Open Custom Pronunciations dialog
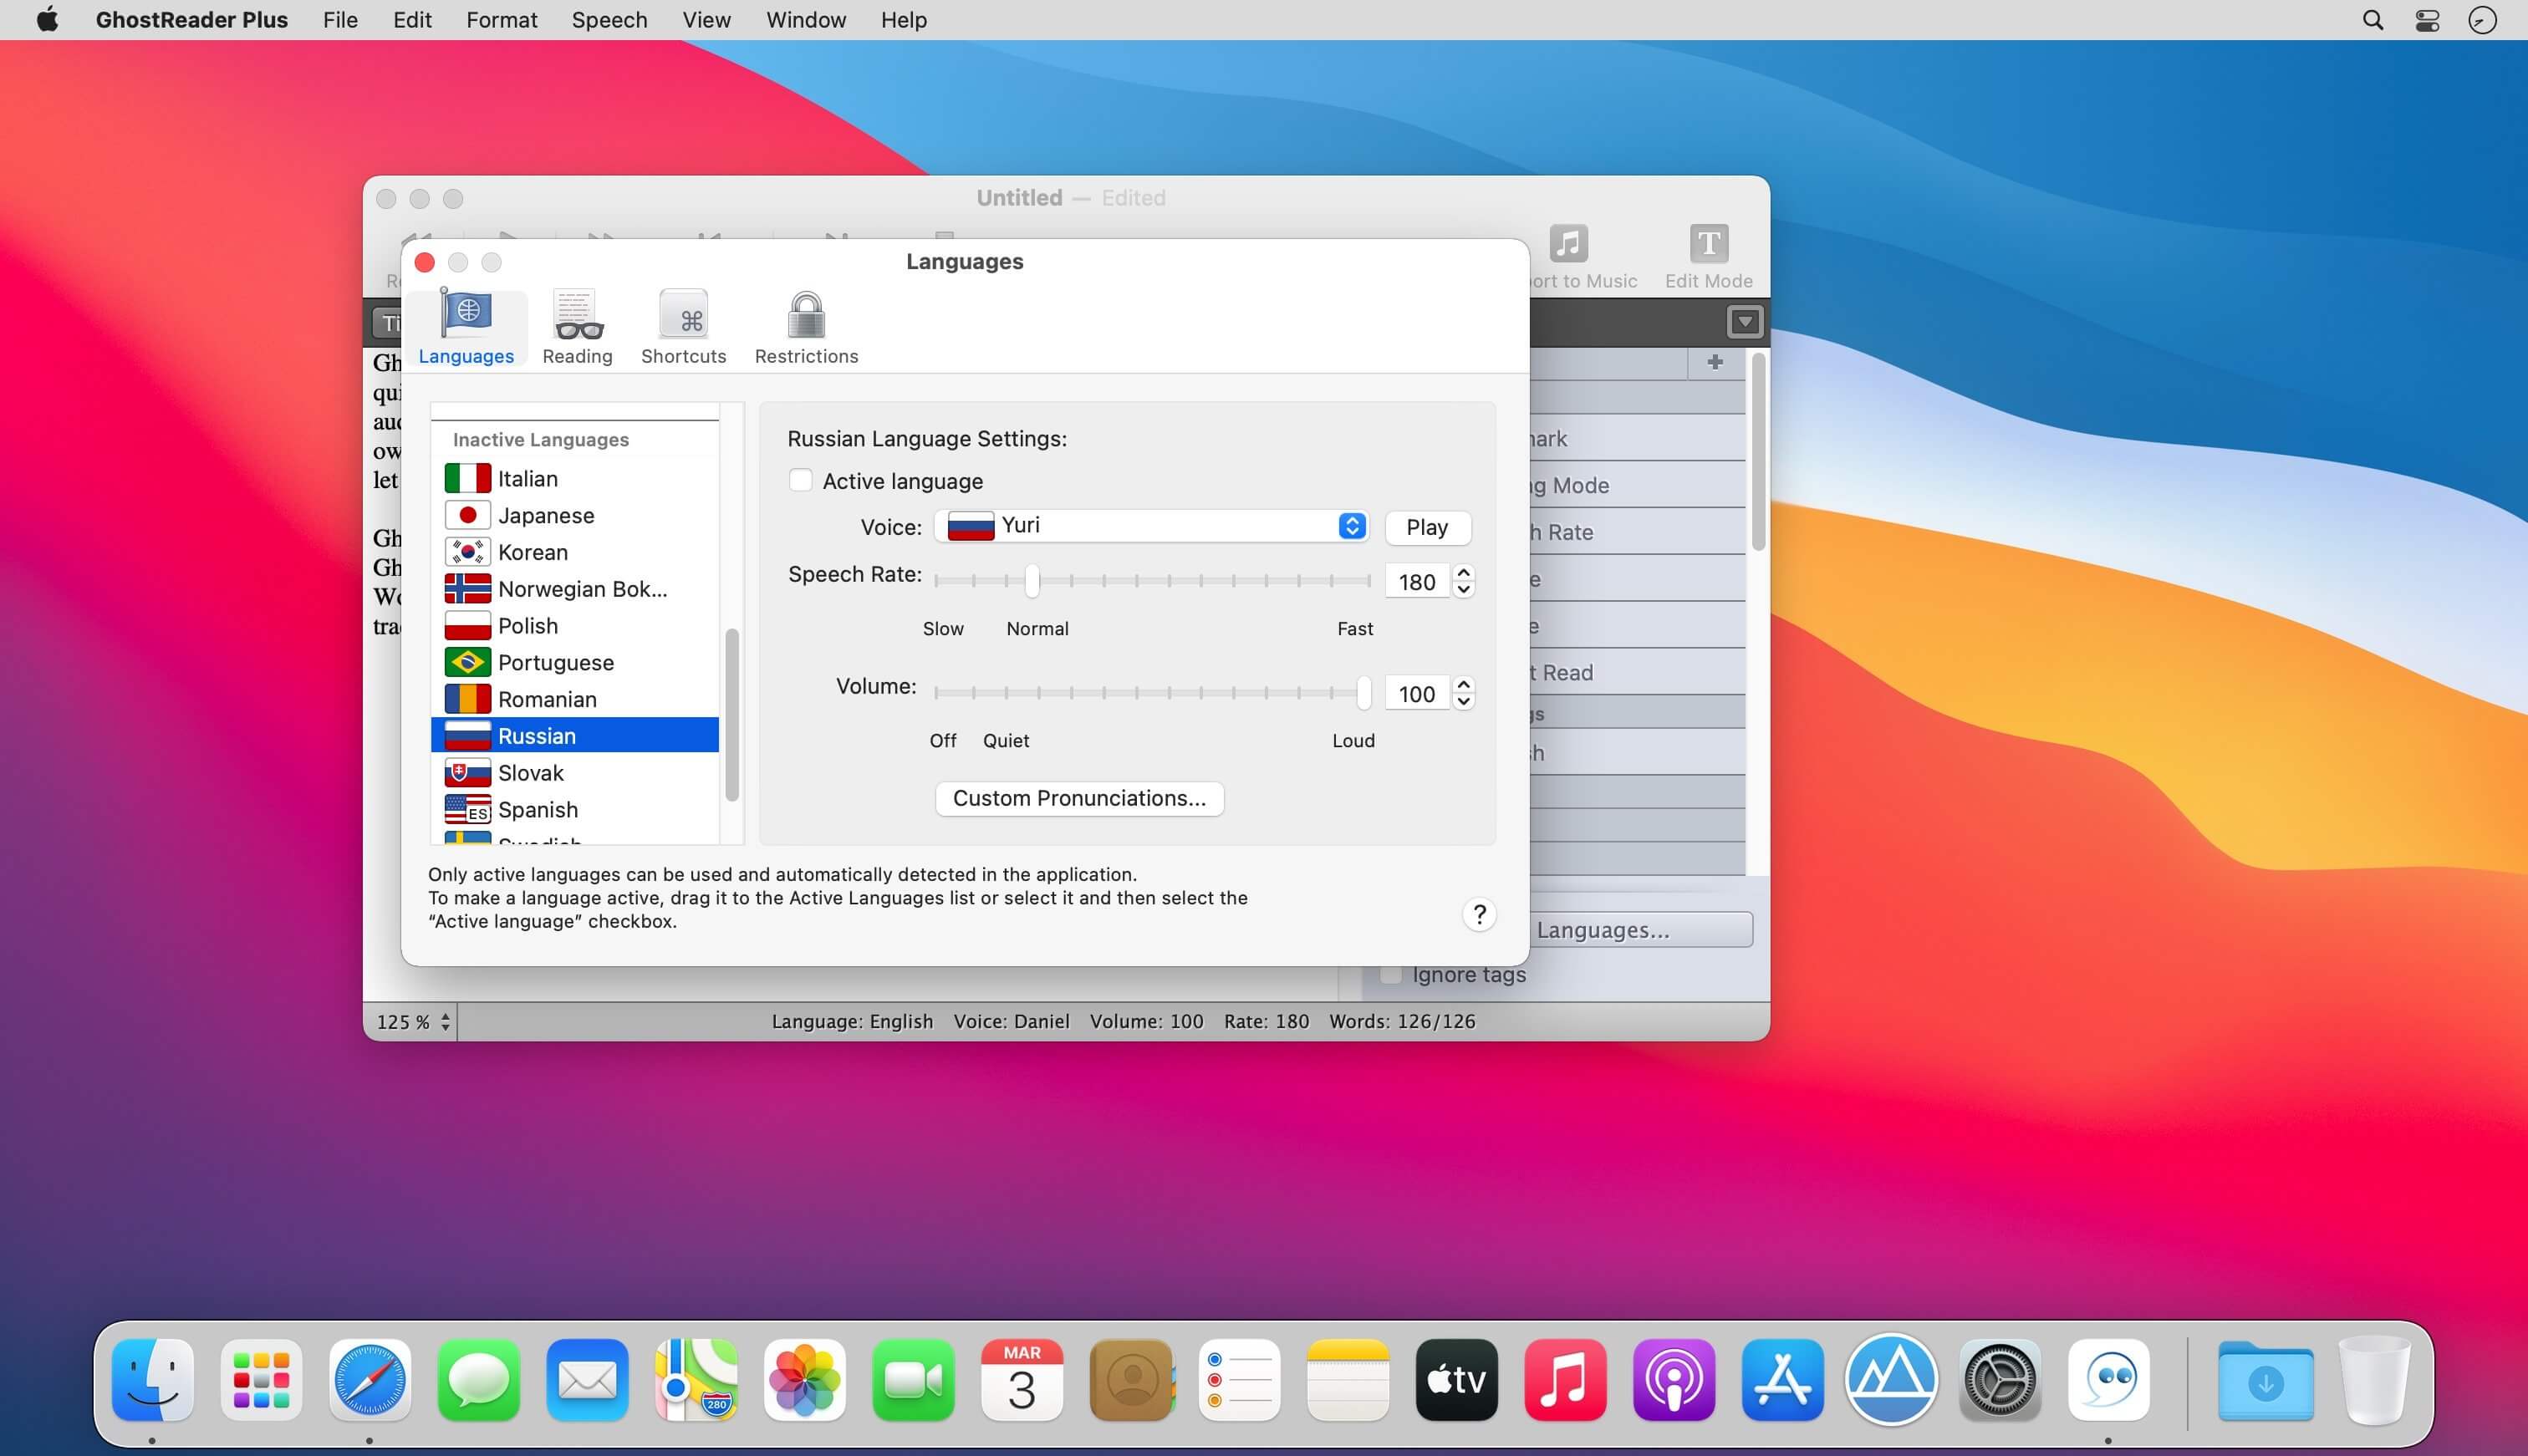The height and width of the screenshot is (1456, 2528). pos(1079,798)
